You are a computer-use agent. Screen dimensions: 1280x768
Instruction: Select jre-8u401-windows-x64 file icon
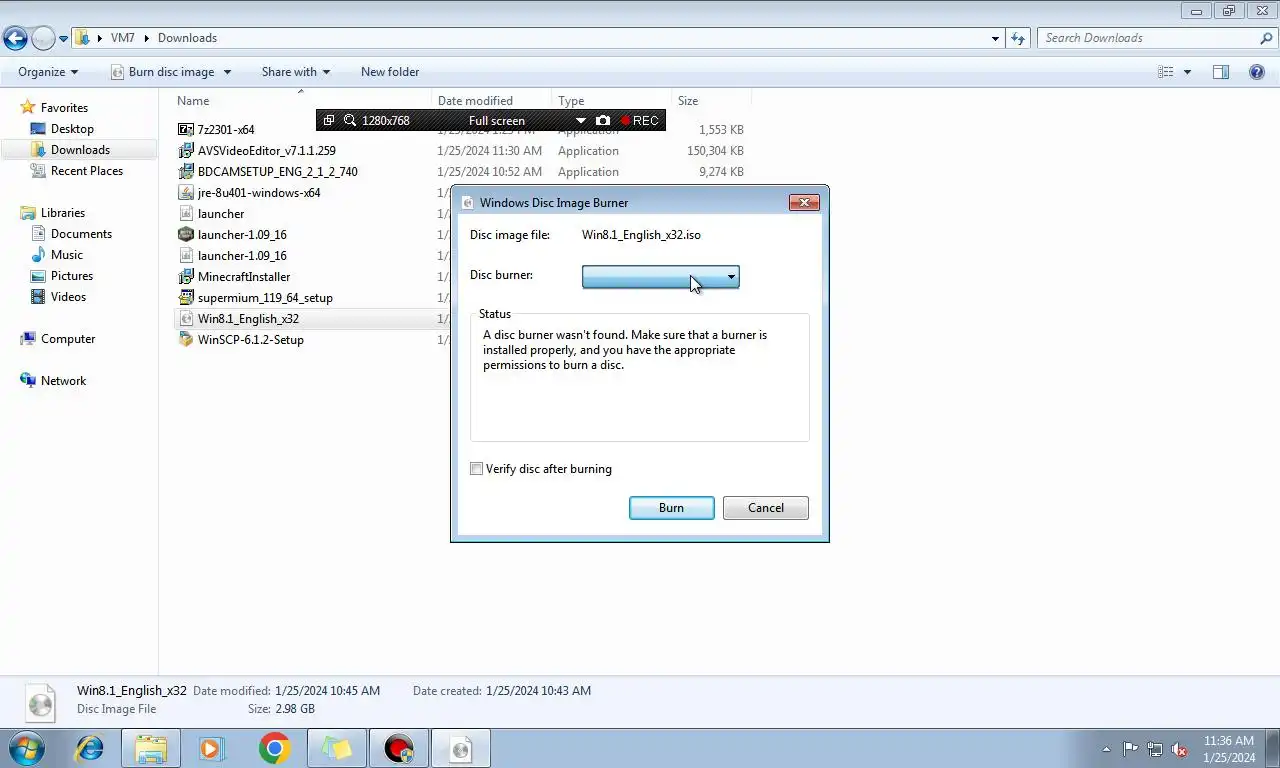[186, 193]
